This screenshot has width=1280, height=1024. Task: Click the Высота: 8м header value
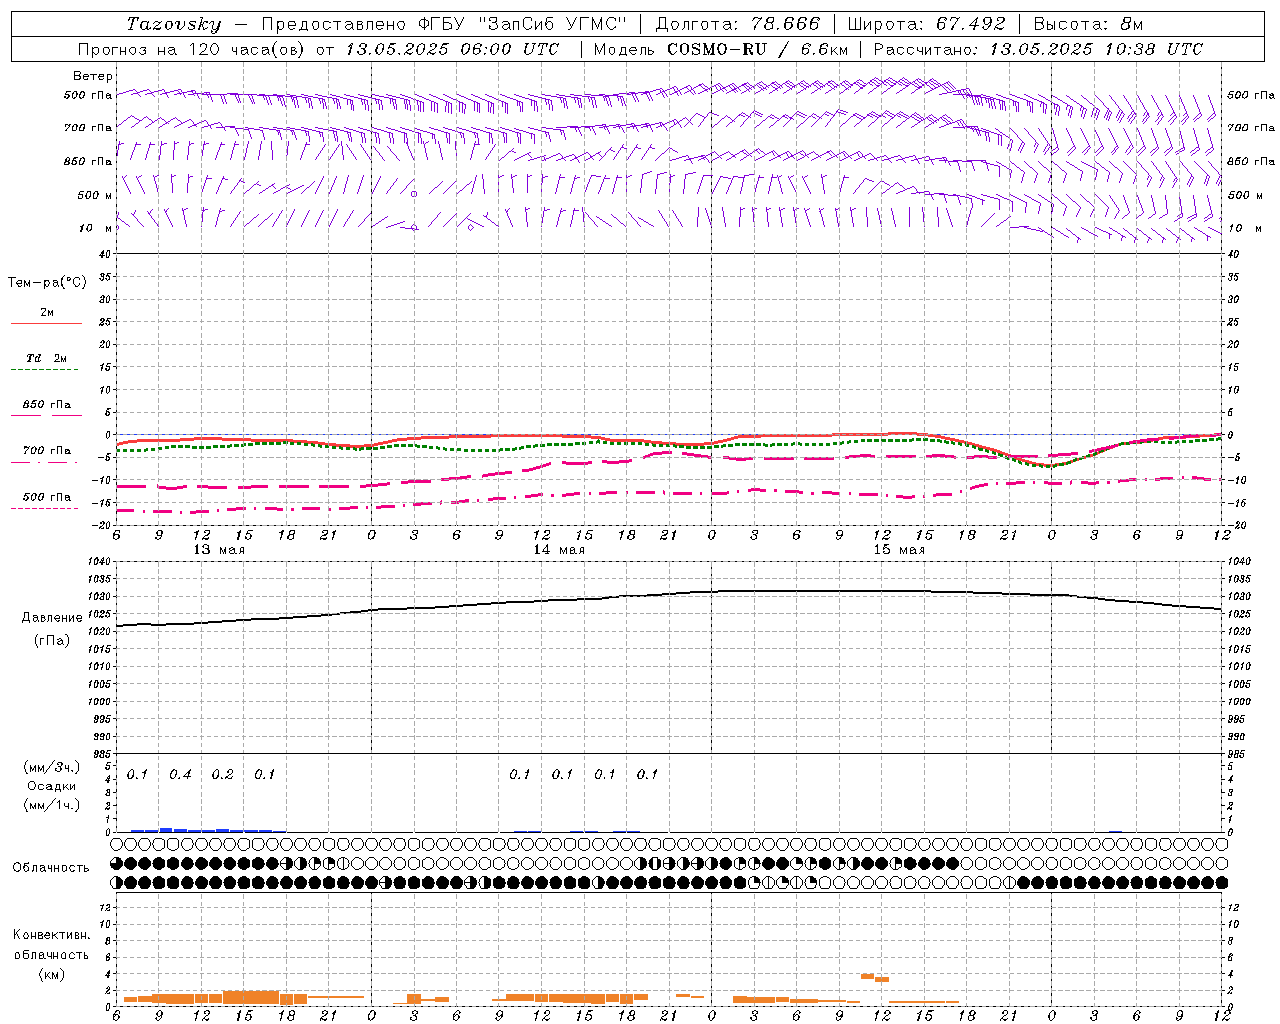(x=1088, y=24)
